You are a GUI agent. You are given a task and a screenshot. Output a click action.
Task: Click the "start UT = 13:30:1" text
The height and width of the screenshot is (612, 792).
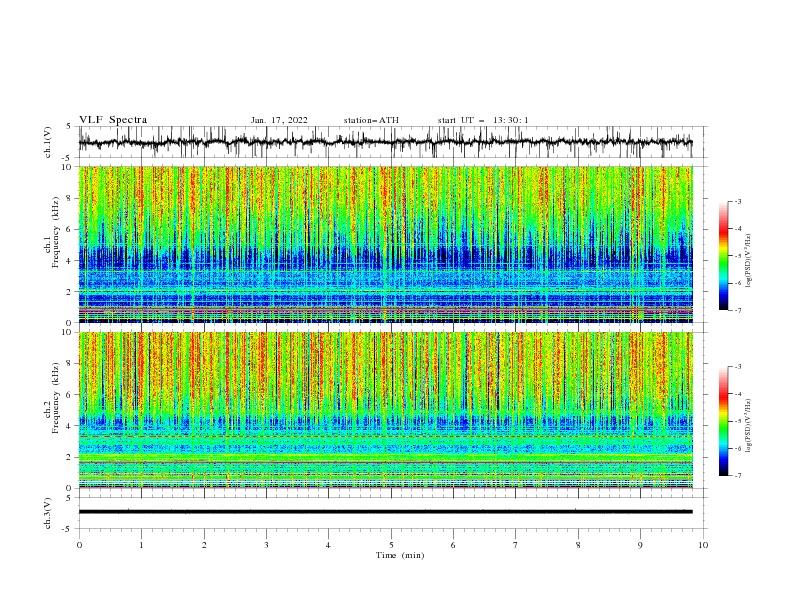point(483,120)
